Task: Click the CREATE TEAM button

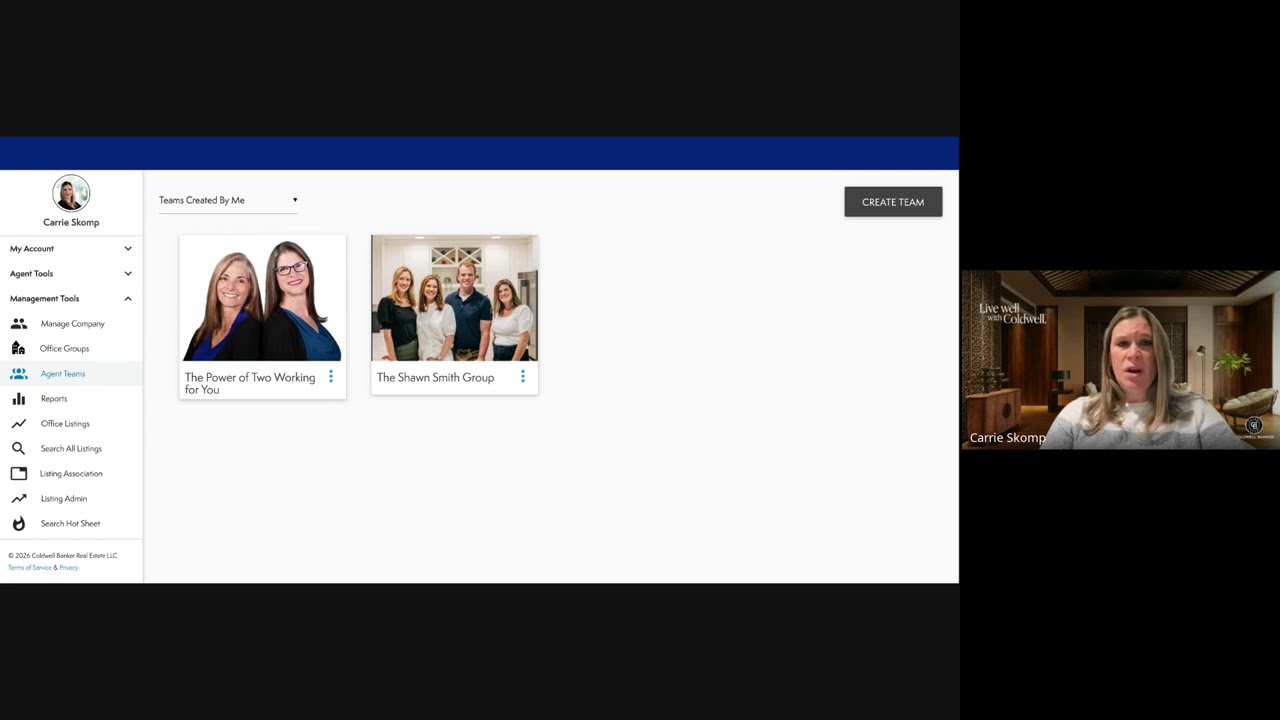Action: [x=893, y=202]
